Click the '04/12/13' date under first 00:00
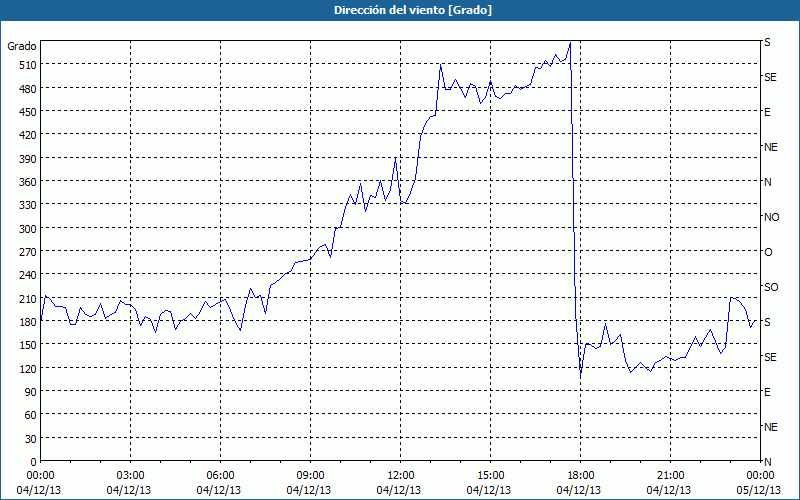 [39, 490]
